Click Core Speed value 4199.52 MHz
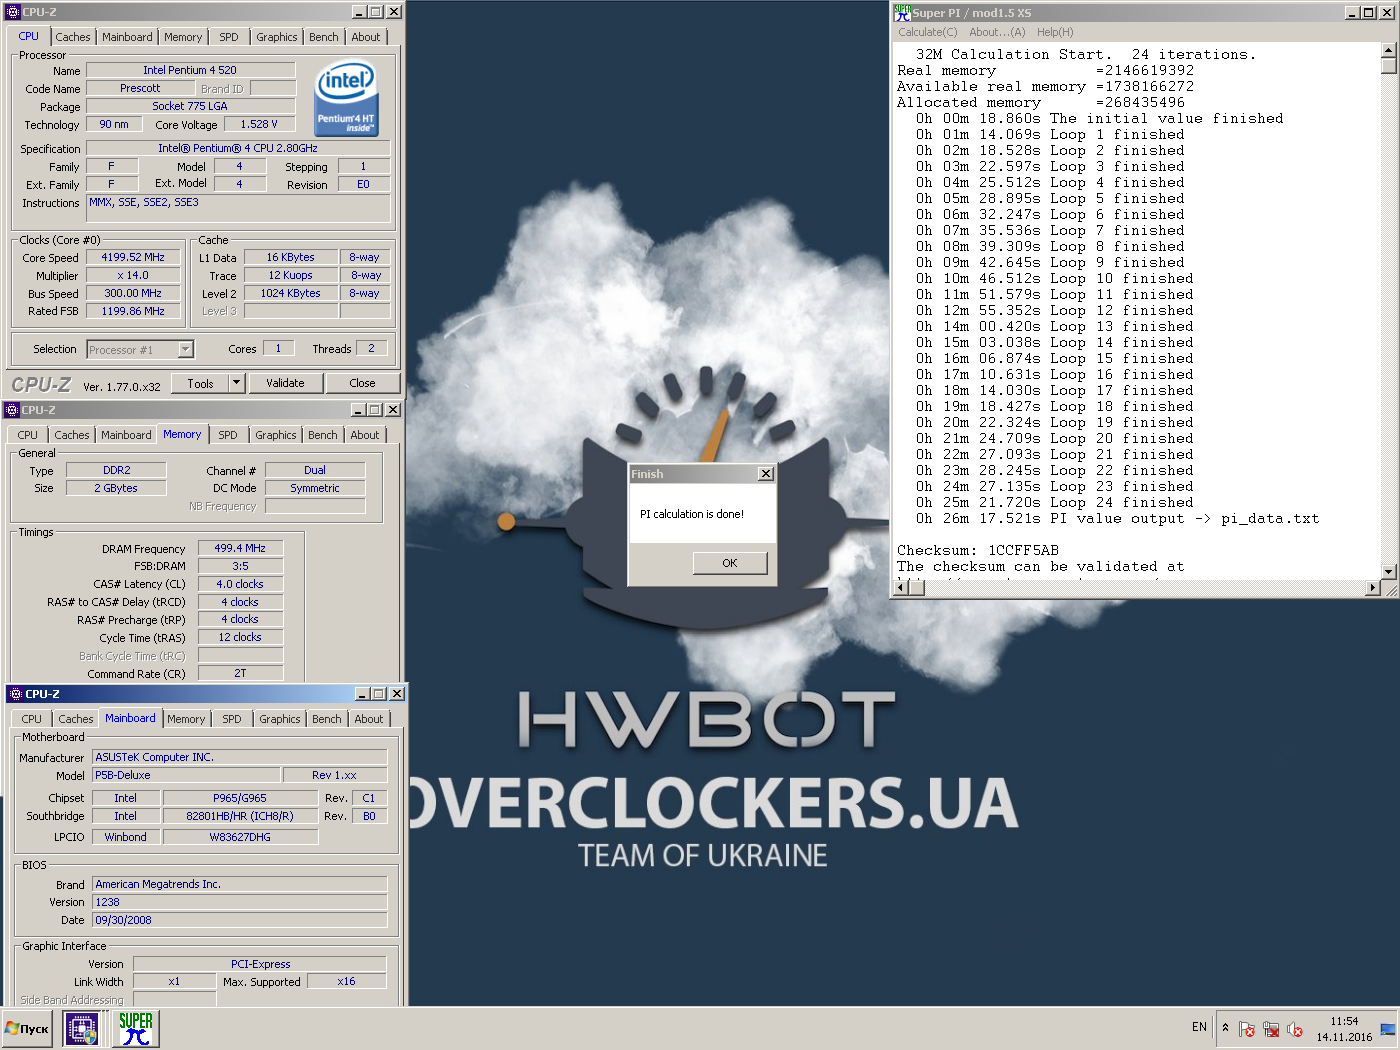The width and height of the screenshot is (1400, 1050). tap(133, 257)
